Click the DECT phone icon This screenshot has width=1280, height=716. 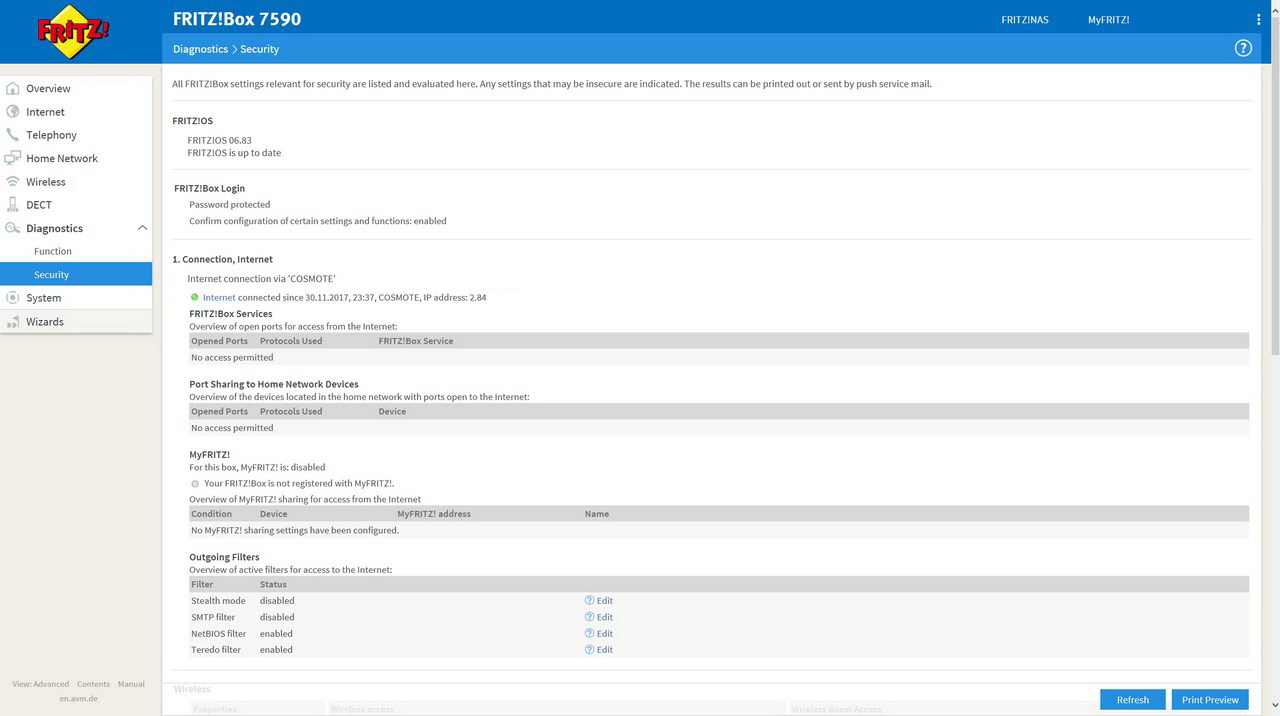[13, 204]
